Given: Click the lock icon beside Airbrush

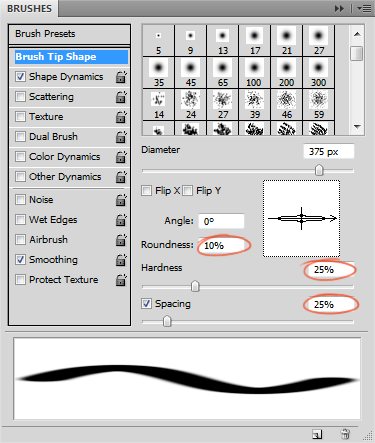Looking at the screenshot, I should point(121,240).
